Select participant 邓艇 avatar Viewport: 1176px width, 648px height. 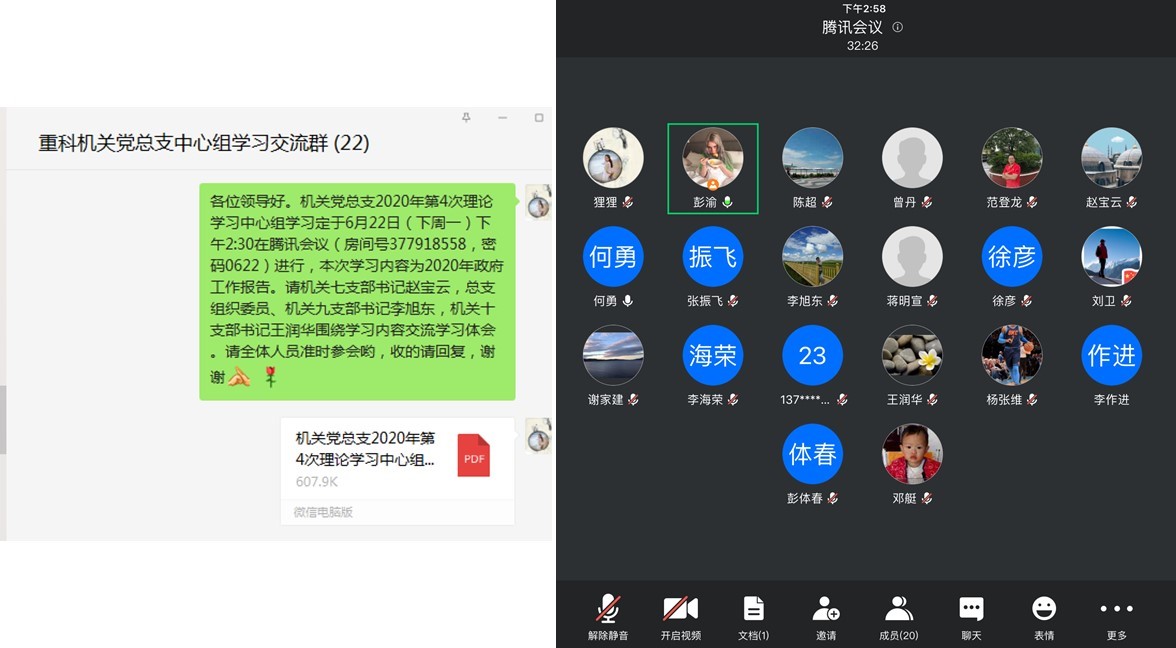point(912,454)
